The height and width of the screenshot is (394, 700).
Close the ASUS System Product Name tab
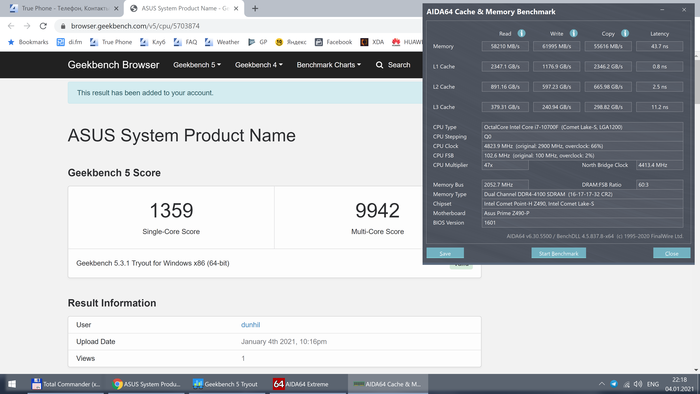(236, 8)
